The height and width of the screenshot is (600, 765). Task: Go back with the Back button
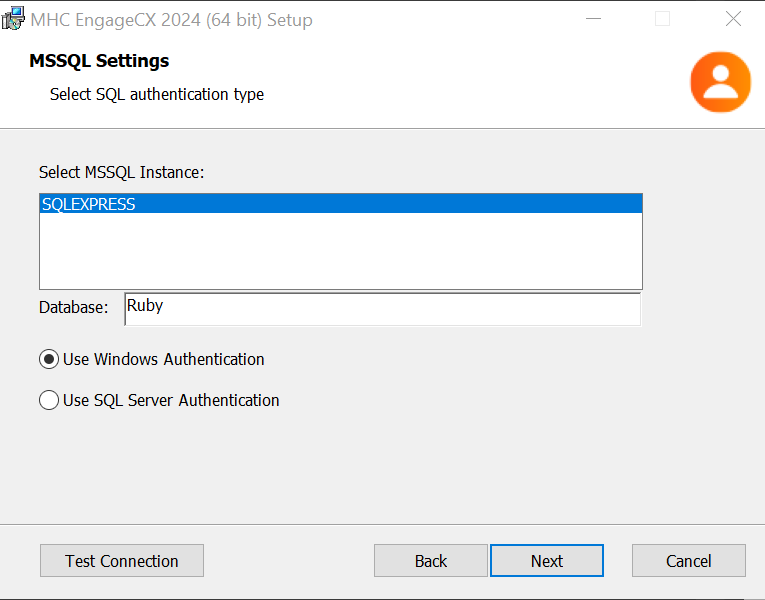point(431,560)
